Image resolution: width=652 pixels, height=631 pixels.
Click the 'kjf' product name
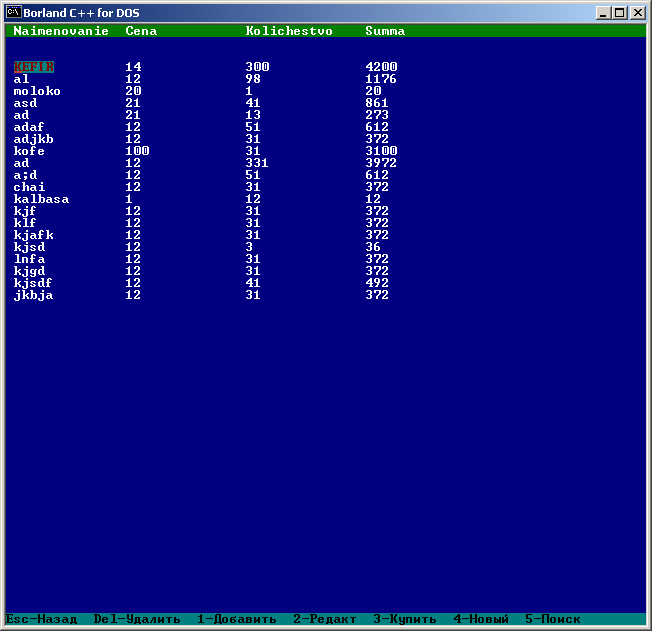click(25, 211)
